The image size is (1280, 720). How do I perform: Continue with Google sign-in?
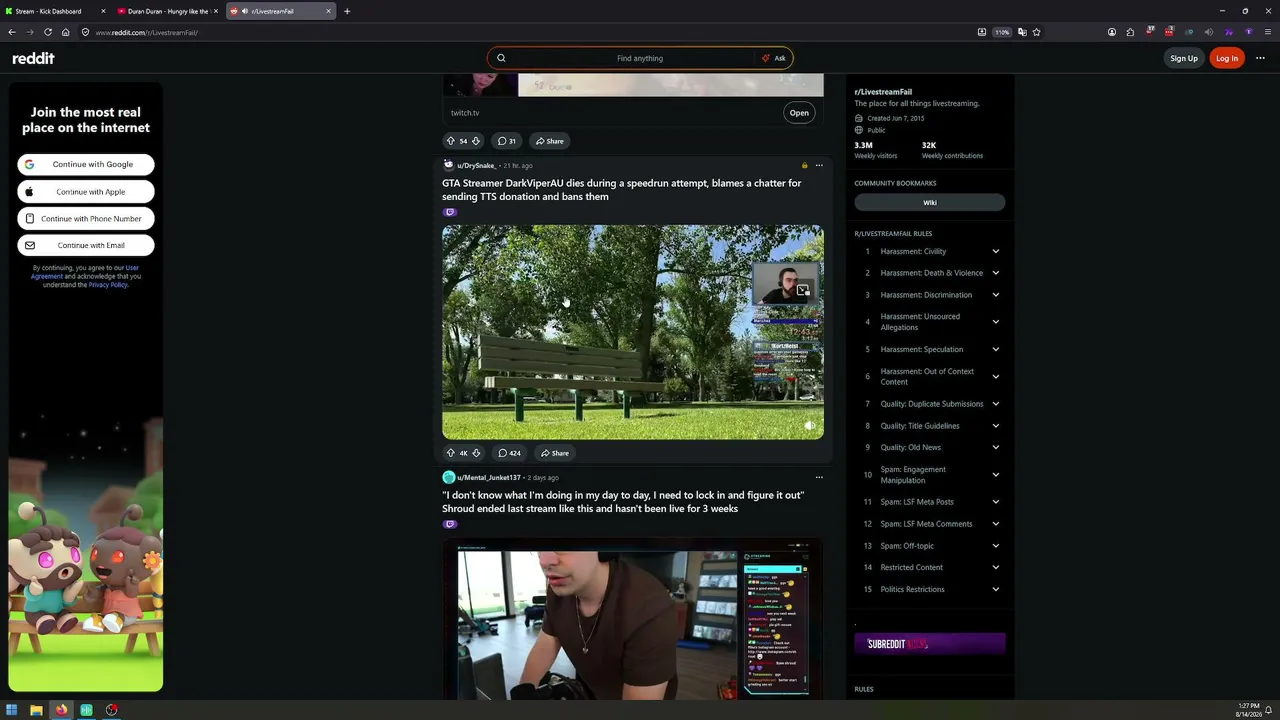(x=86, y=164)
